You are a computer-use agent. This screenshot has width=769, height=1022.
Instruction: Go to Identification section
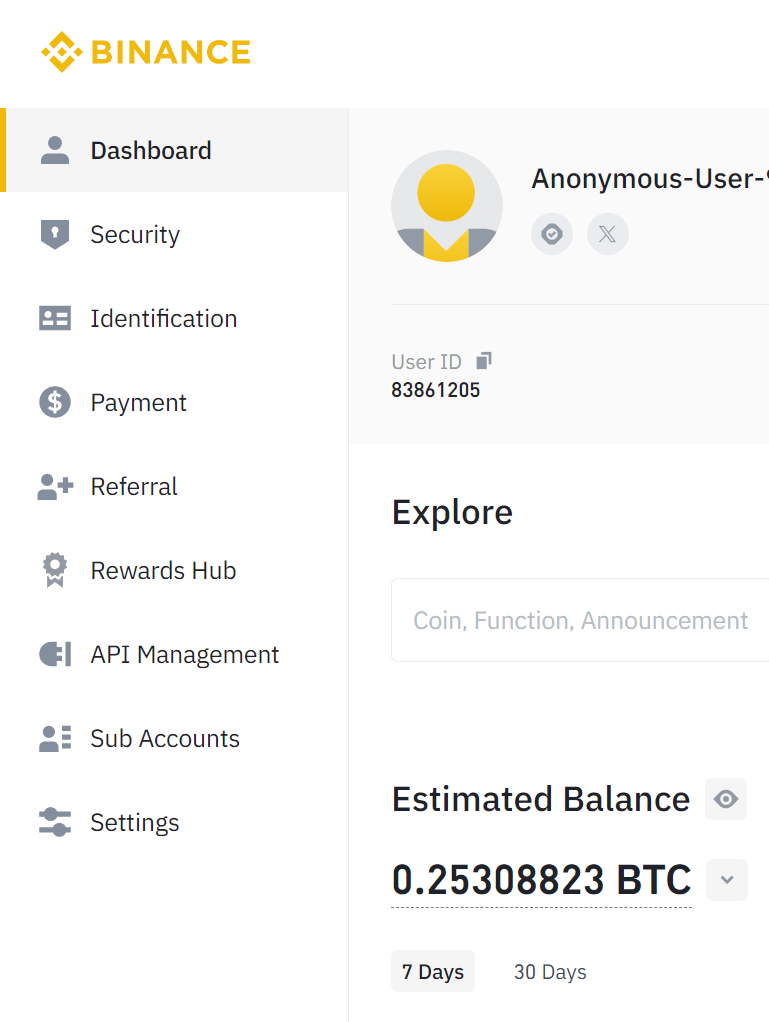point(174,319)
